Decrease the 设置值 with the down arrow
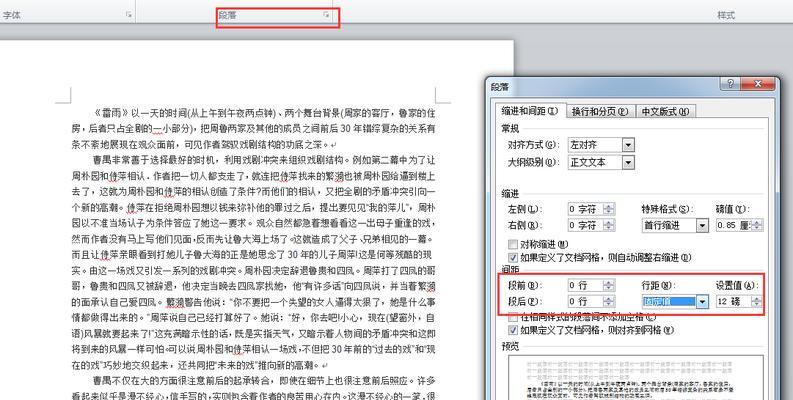The height and width of the screenshot is (400, 793). (756, 304)
